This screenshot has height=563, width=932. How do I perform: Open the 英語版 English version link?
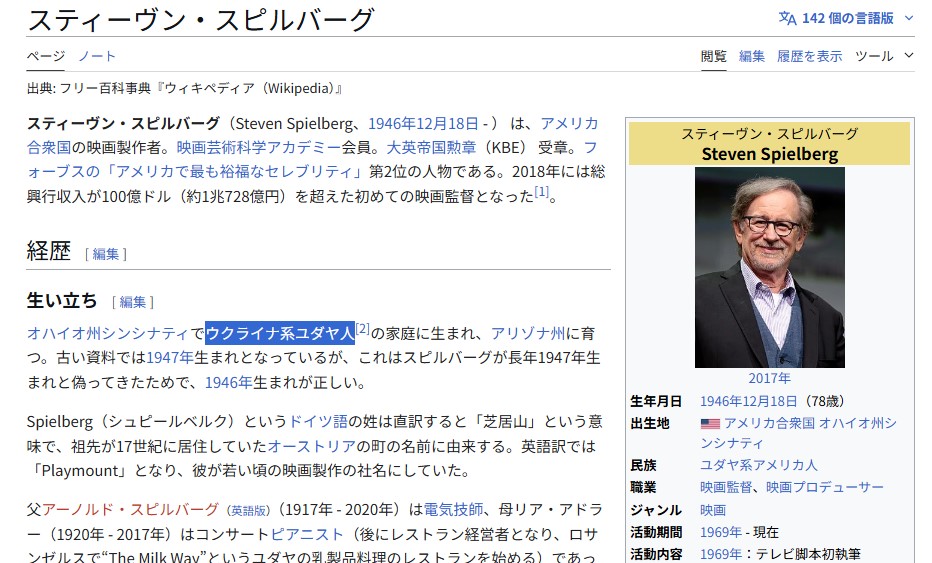[x=248, y=511]
